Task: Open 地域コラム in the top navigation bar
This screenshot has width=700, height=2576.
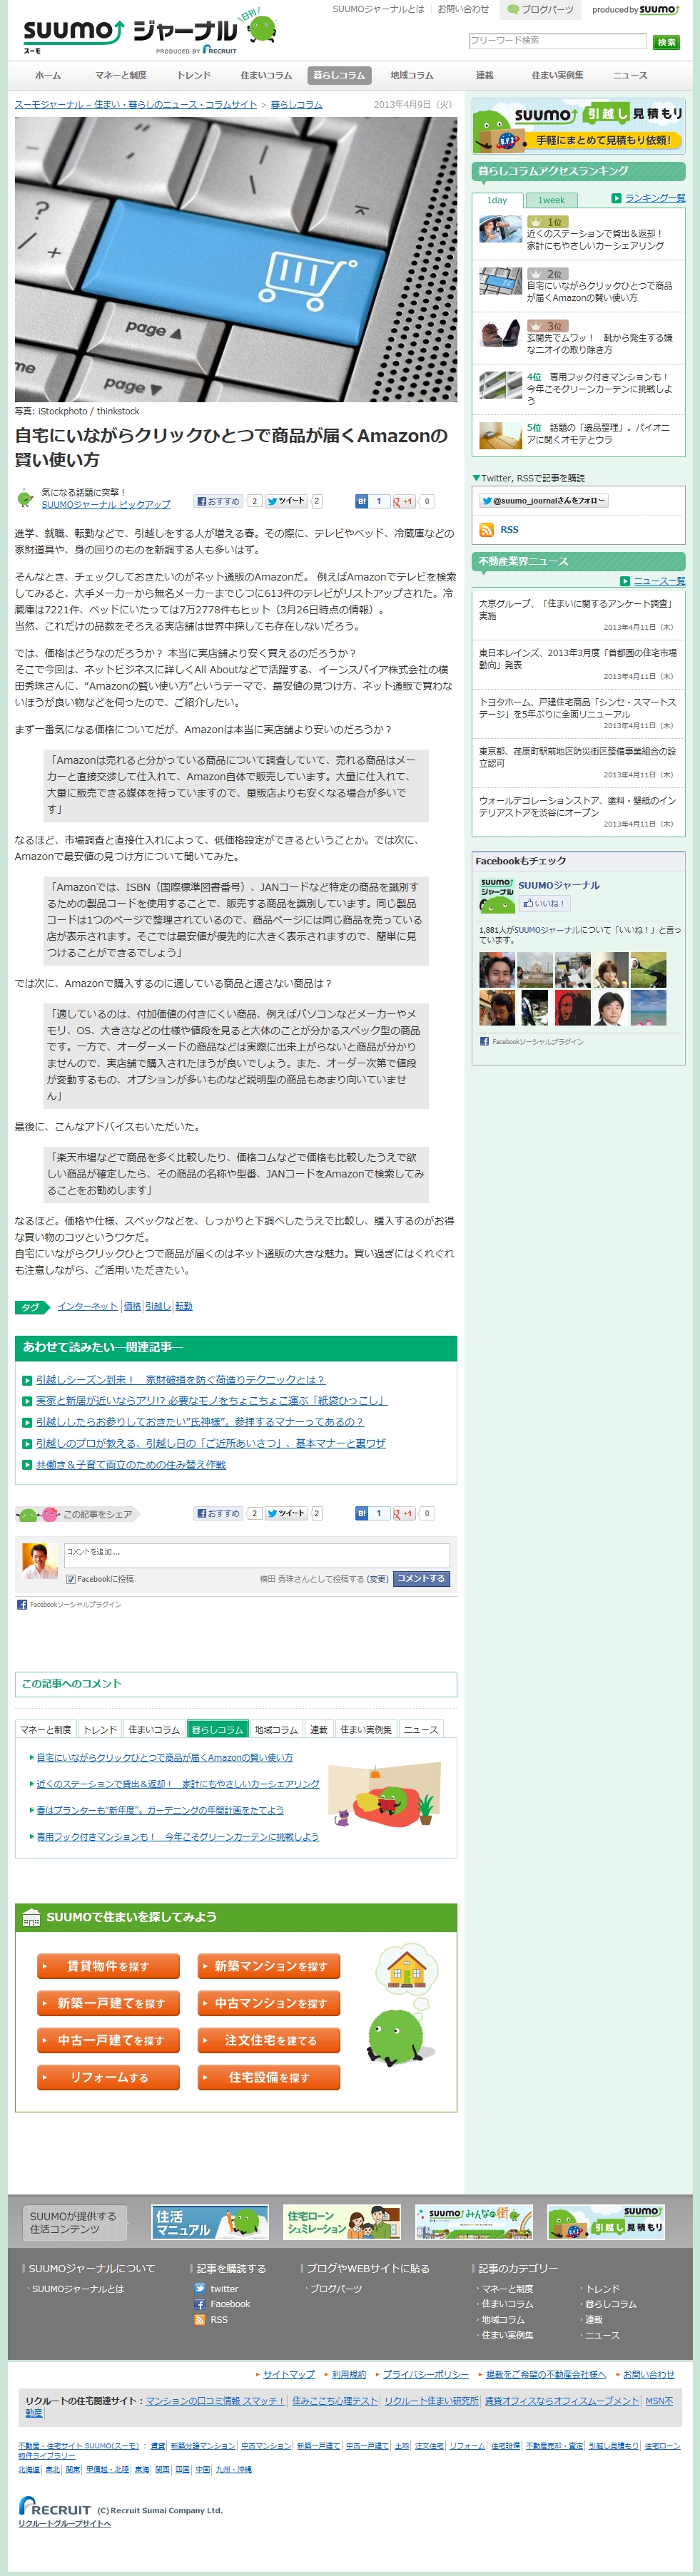Action: (412, 76)
